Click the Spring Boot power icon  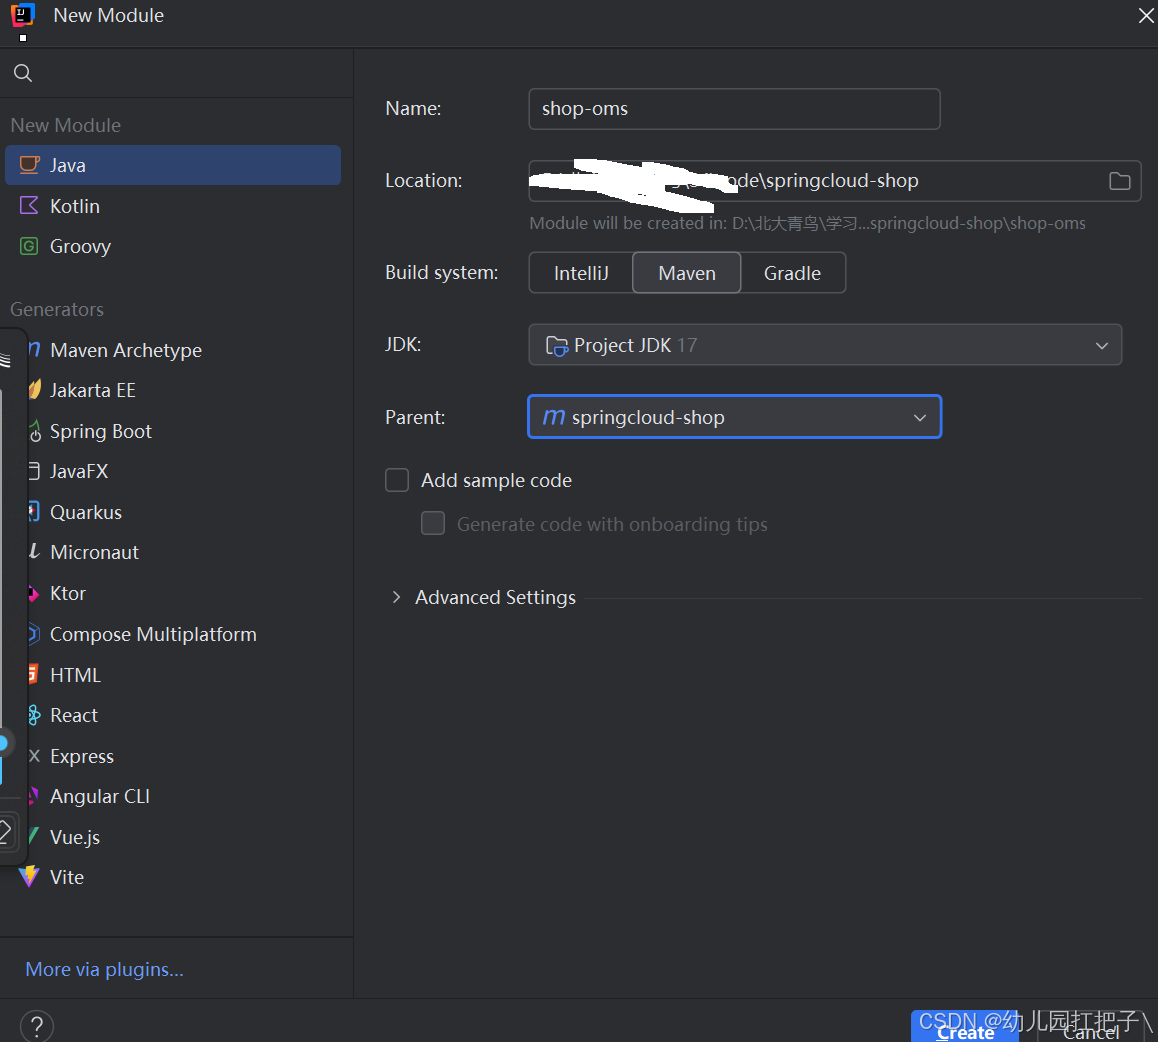coord(35,431)
